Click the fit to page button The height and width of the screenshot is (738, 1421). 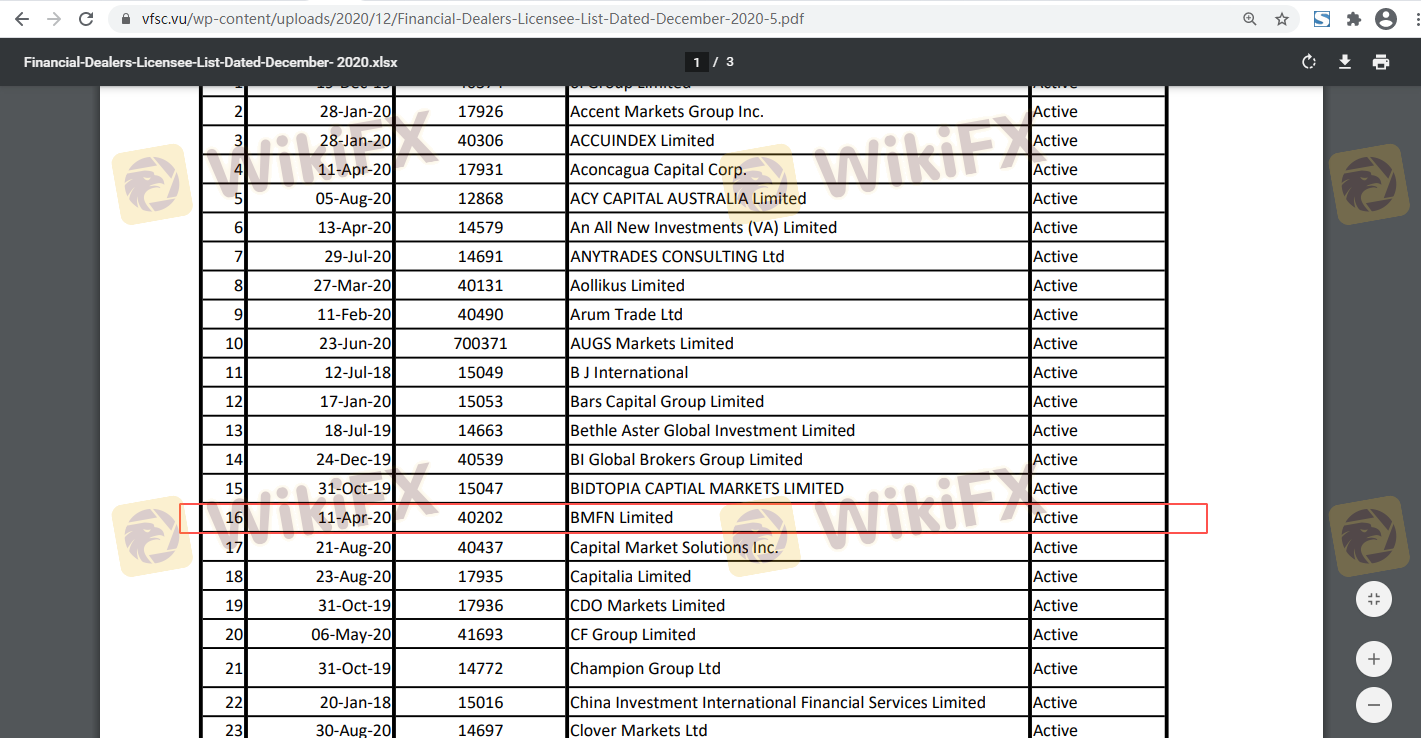pos(1373,599)
